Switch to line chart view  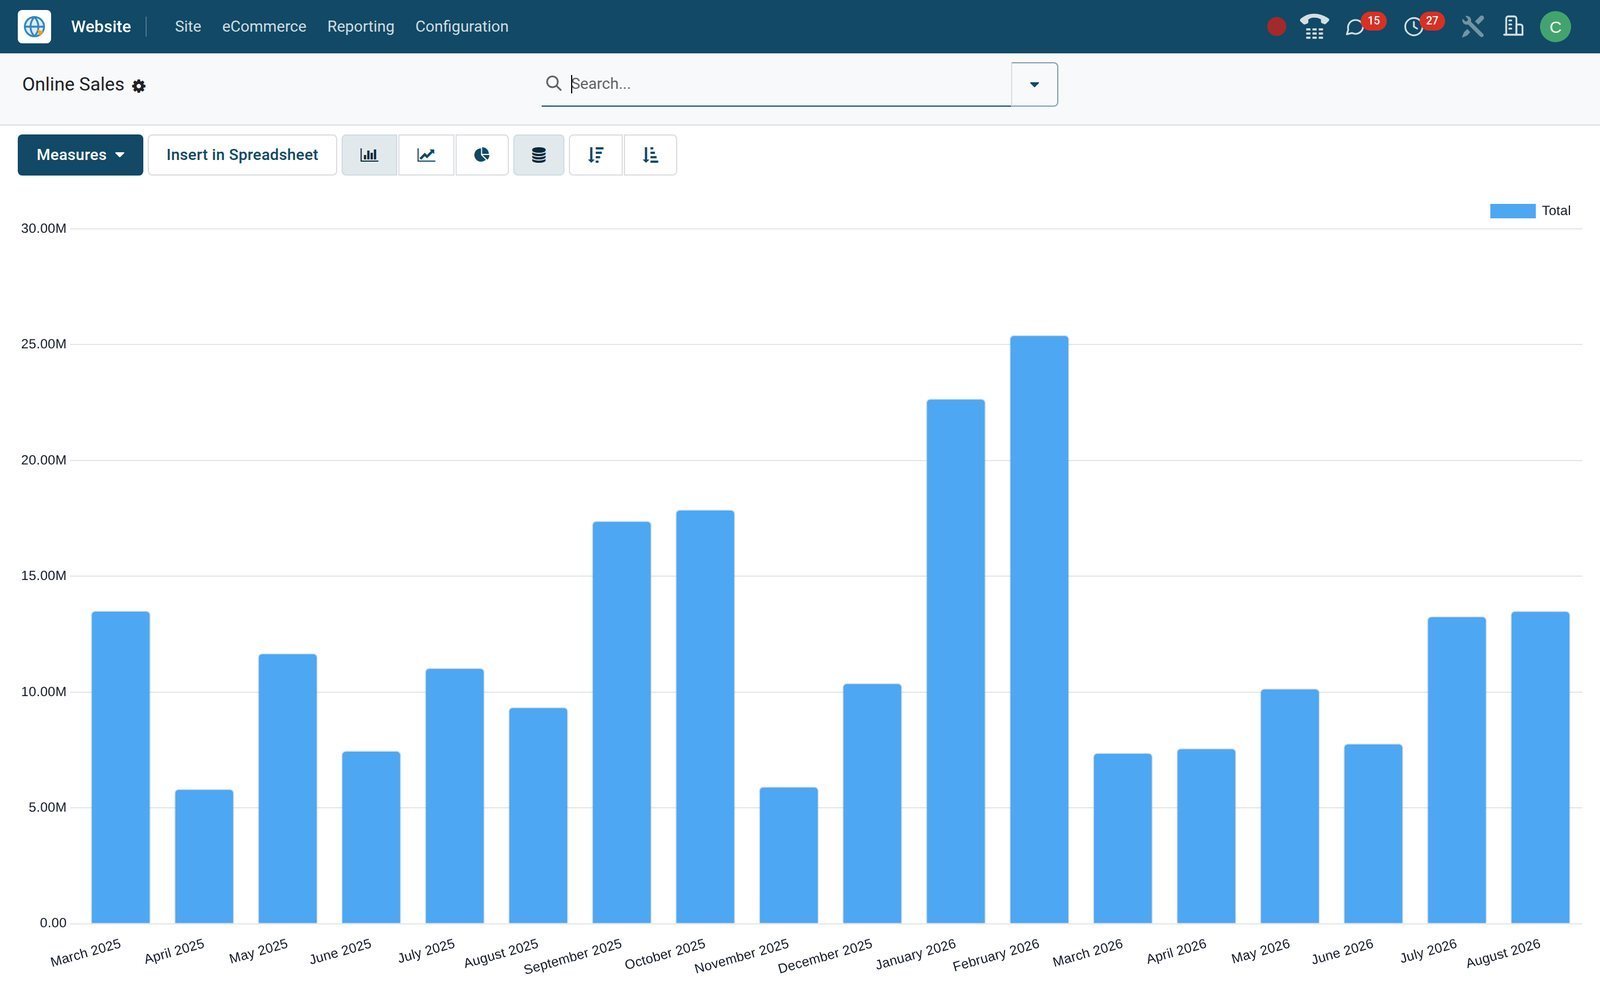pyautogui.click(x=426, y=155)
